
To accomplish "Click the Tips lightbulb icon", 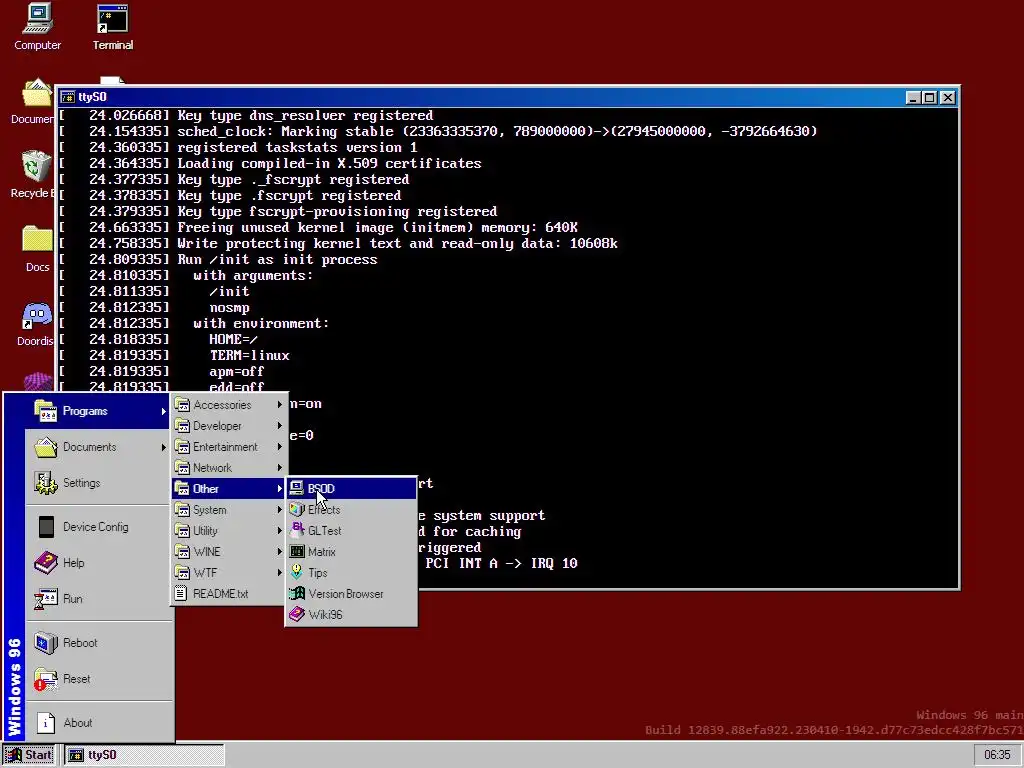I will 296,572.
